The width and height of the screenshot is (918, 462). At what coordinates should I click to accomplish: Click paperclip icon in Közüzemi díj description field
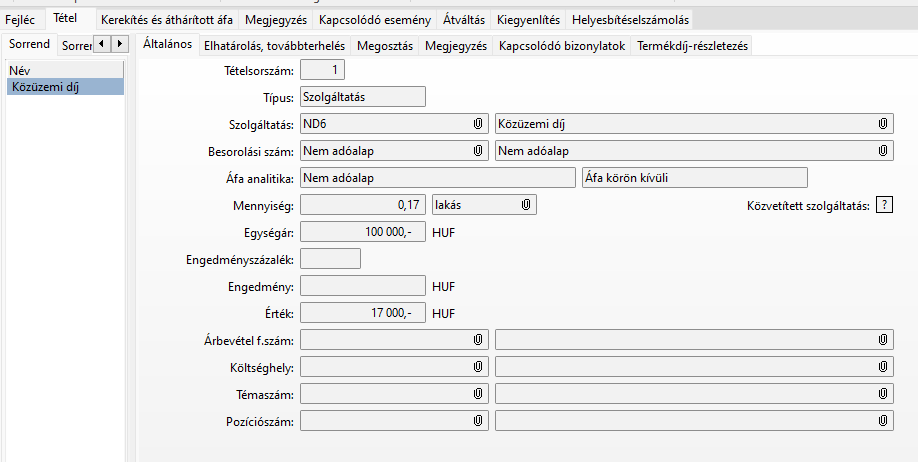pyautogui.click(x=883, y=124)
